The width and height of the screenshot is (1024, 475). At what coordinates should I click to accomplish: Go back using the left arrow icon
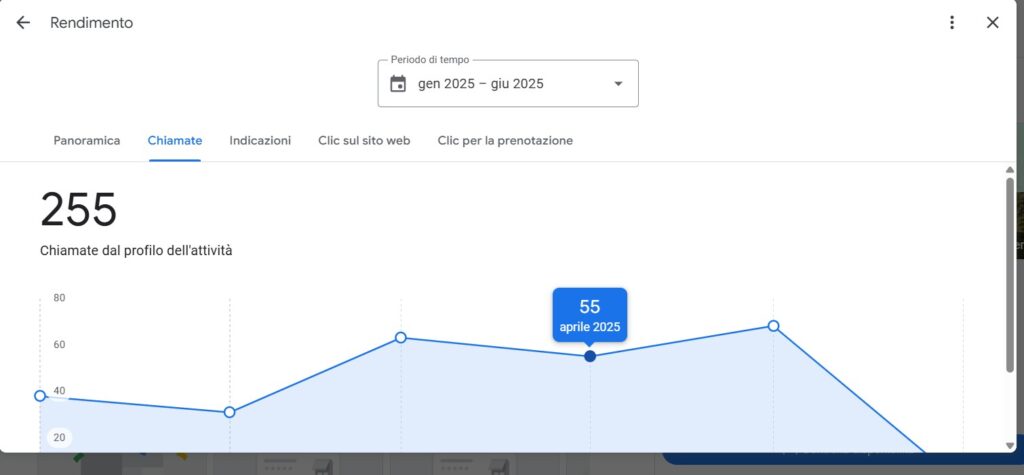coord(23,23)
